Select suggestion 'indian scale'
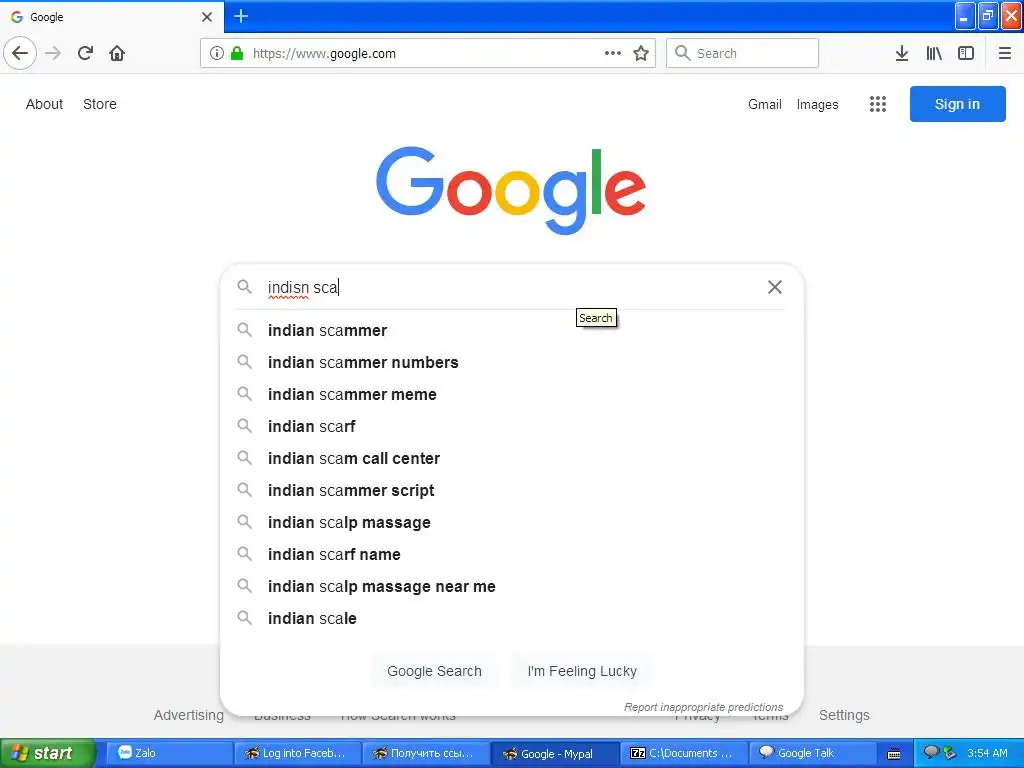The image size is (1024, 768). [x=512, y=618]
